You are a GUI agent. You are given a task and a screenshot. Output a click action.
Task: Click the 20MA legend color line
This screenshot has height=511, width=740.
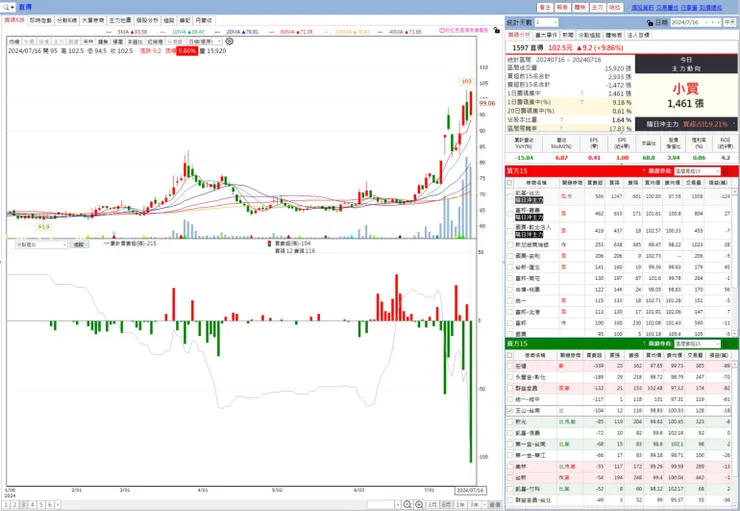[218, 32]
